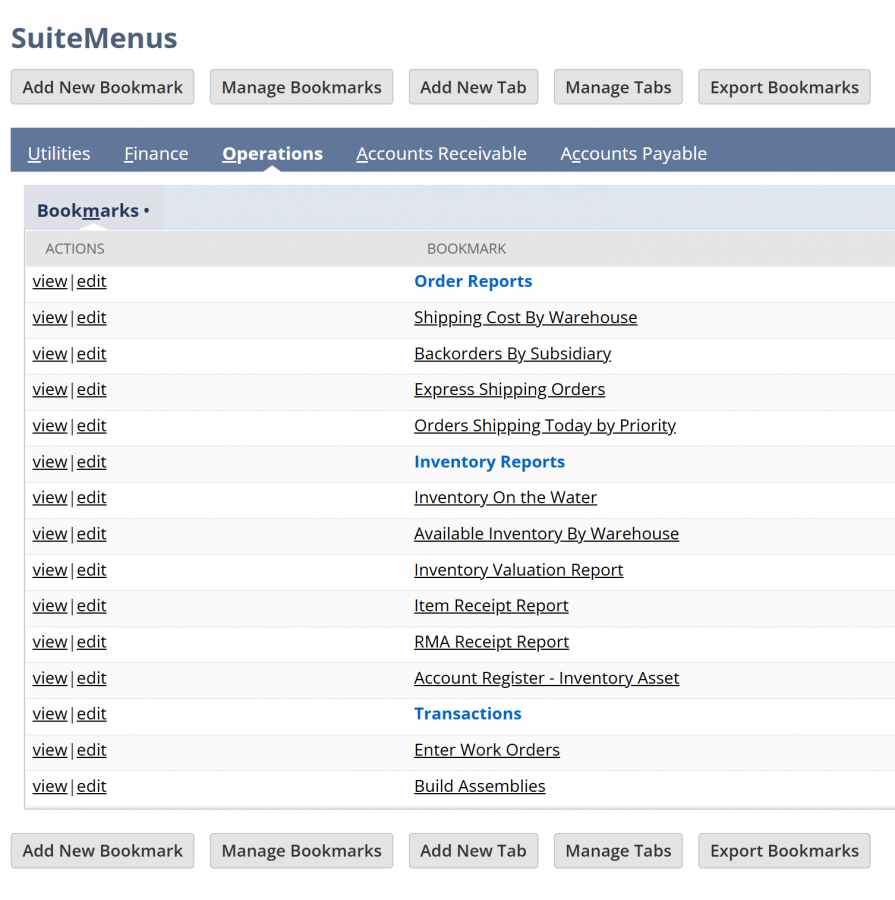
Task: Open Account Register - Inventory Asset link
Action: [546, 678]
